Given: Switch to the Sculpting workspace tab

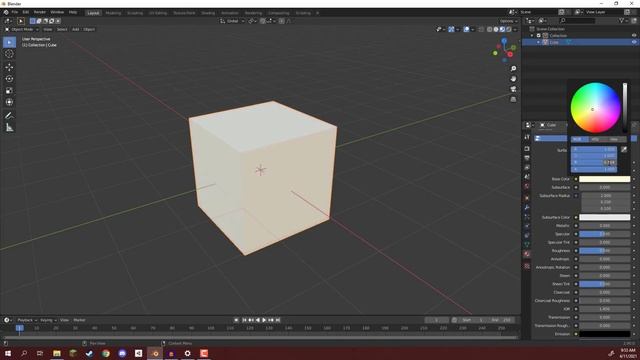Looking at the screenshot, I should pyautogui.click(x=135, y=13).
